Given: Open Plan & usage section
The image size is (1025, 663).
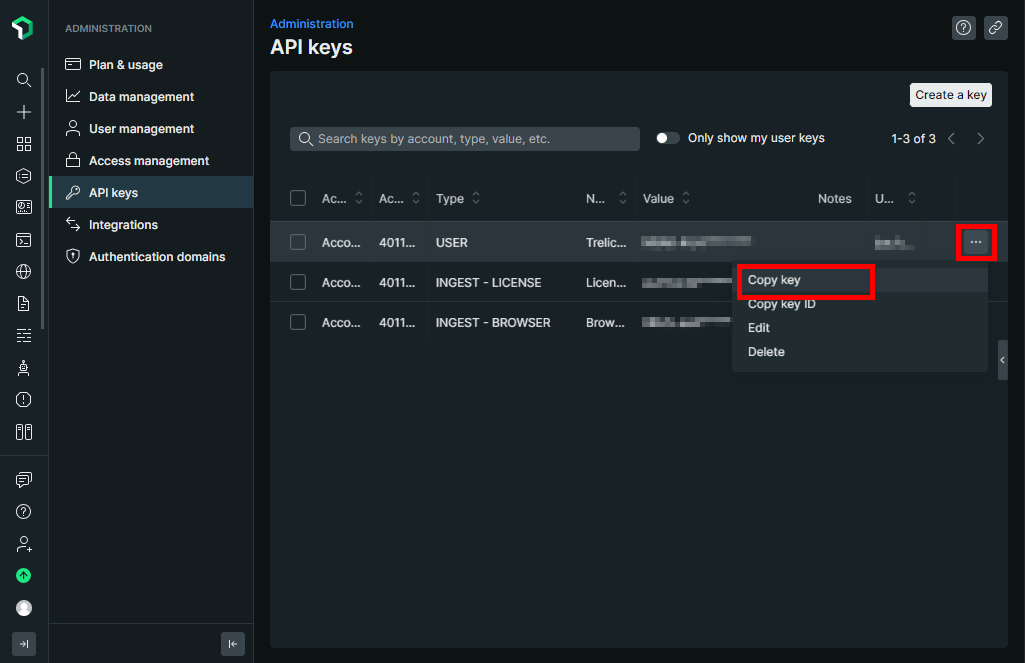Looking at the screenshot, I should [x=151, y=64].
